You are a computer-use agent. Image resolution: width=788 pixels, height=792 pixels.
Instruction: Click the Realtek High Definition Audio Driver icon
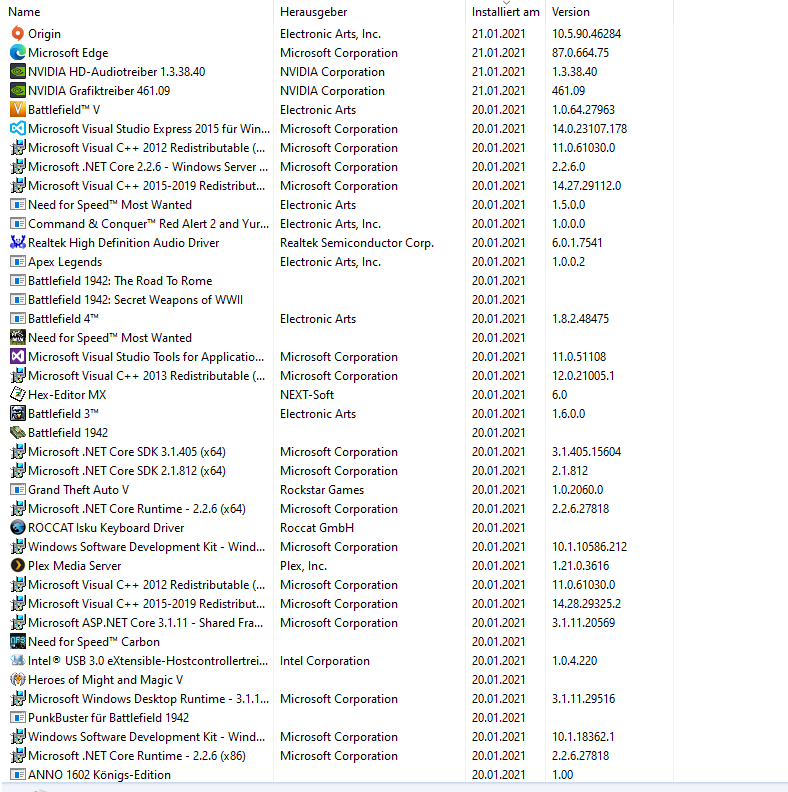pos(18,243)
